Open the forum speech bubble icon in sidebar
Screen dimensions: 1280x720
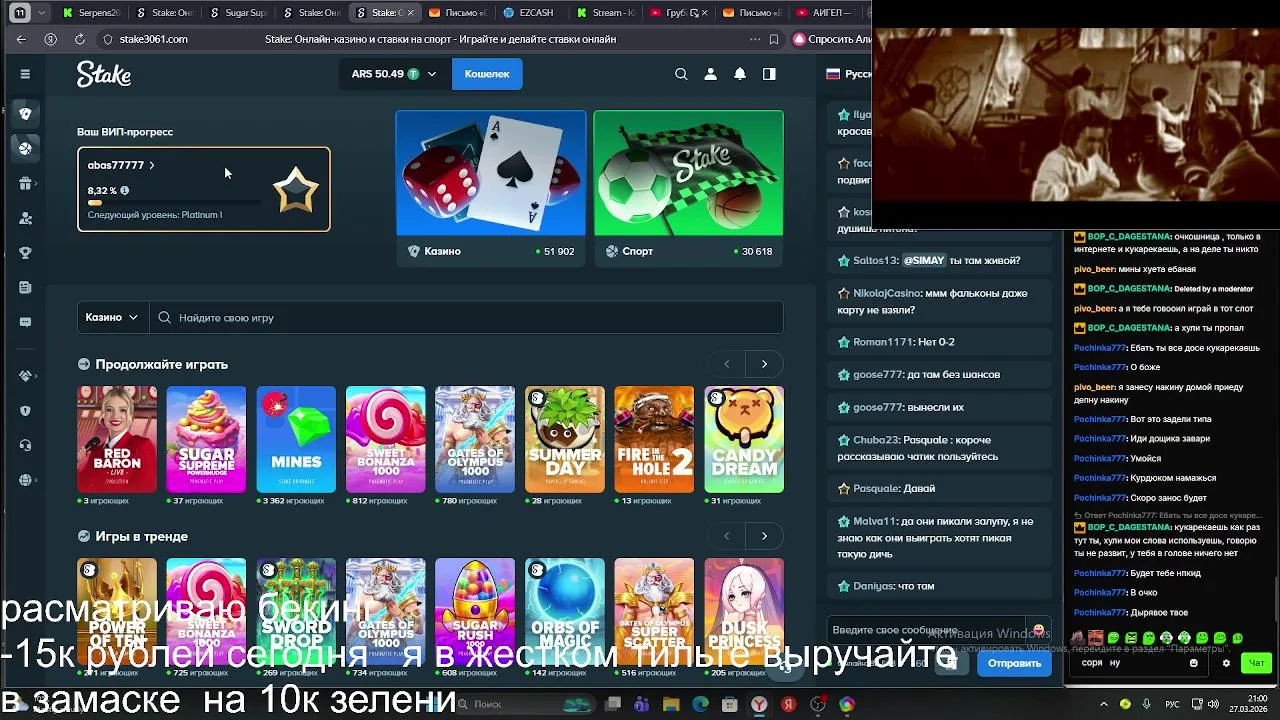(25, 322)
